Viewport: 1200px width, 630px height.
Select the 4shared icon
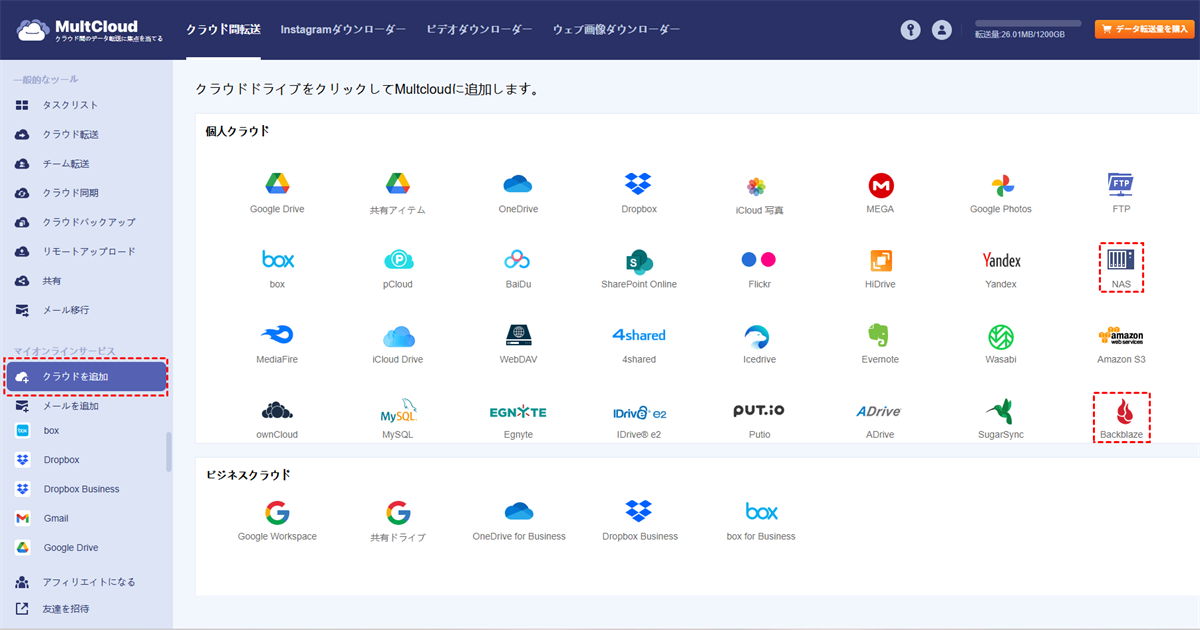(x=638, y=335)
